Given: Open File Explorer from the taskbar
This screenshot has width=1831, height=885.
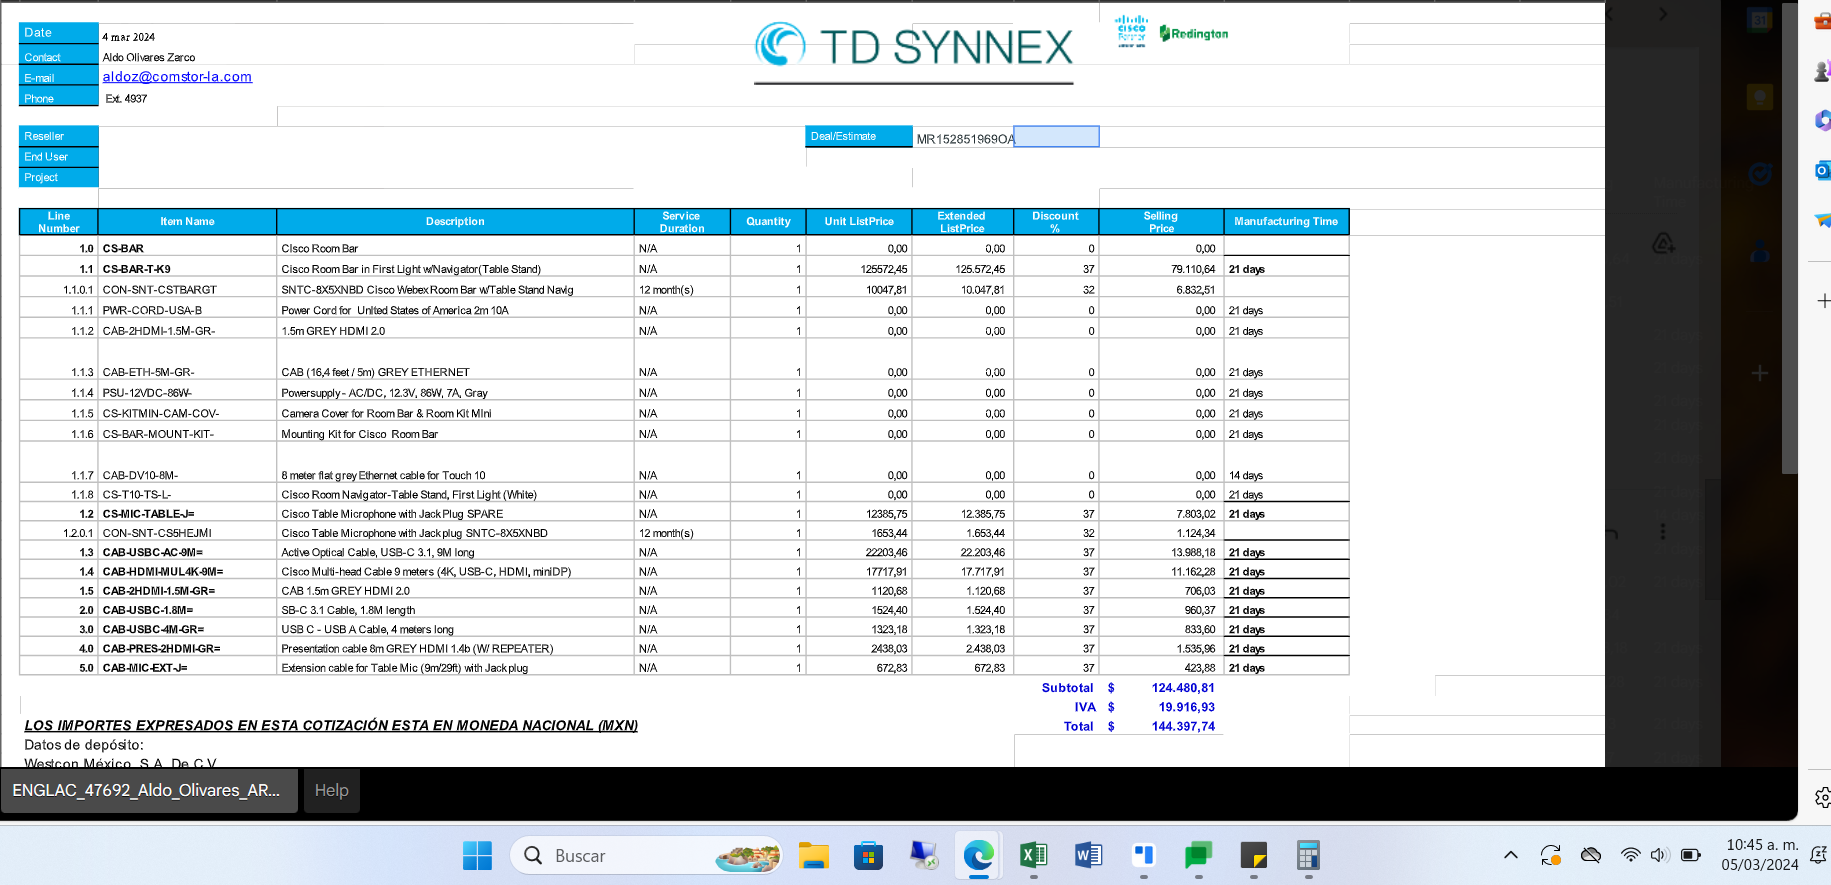Looking at the screenshot, I should pos(814,856).
